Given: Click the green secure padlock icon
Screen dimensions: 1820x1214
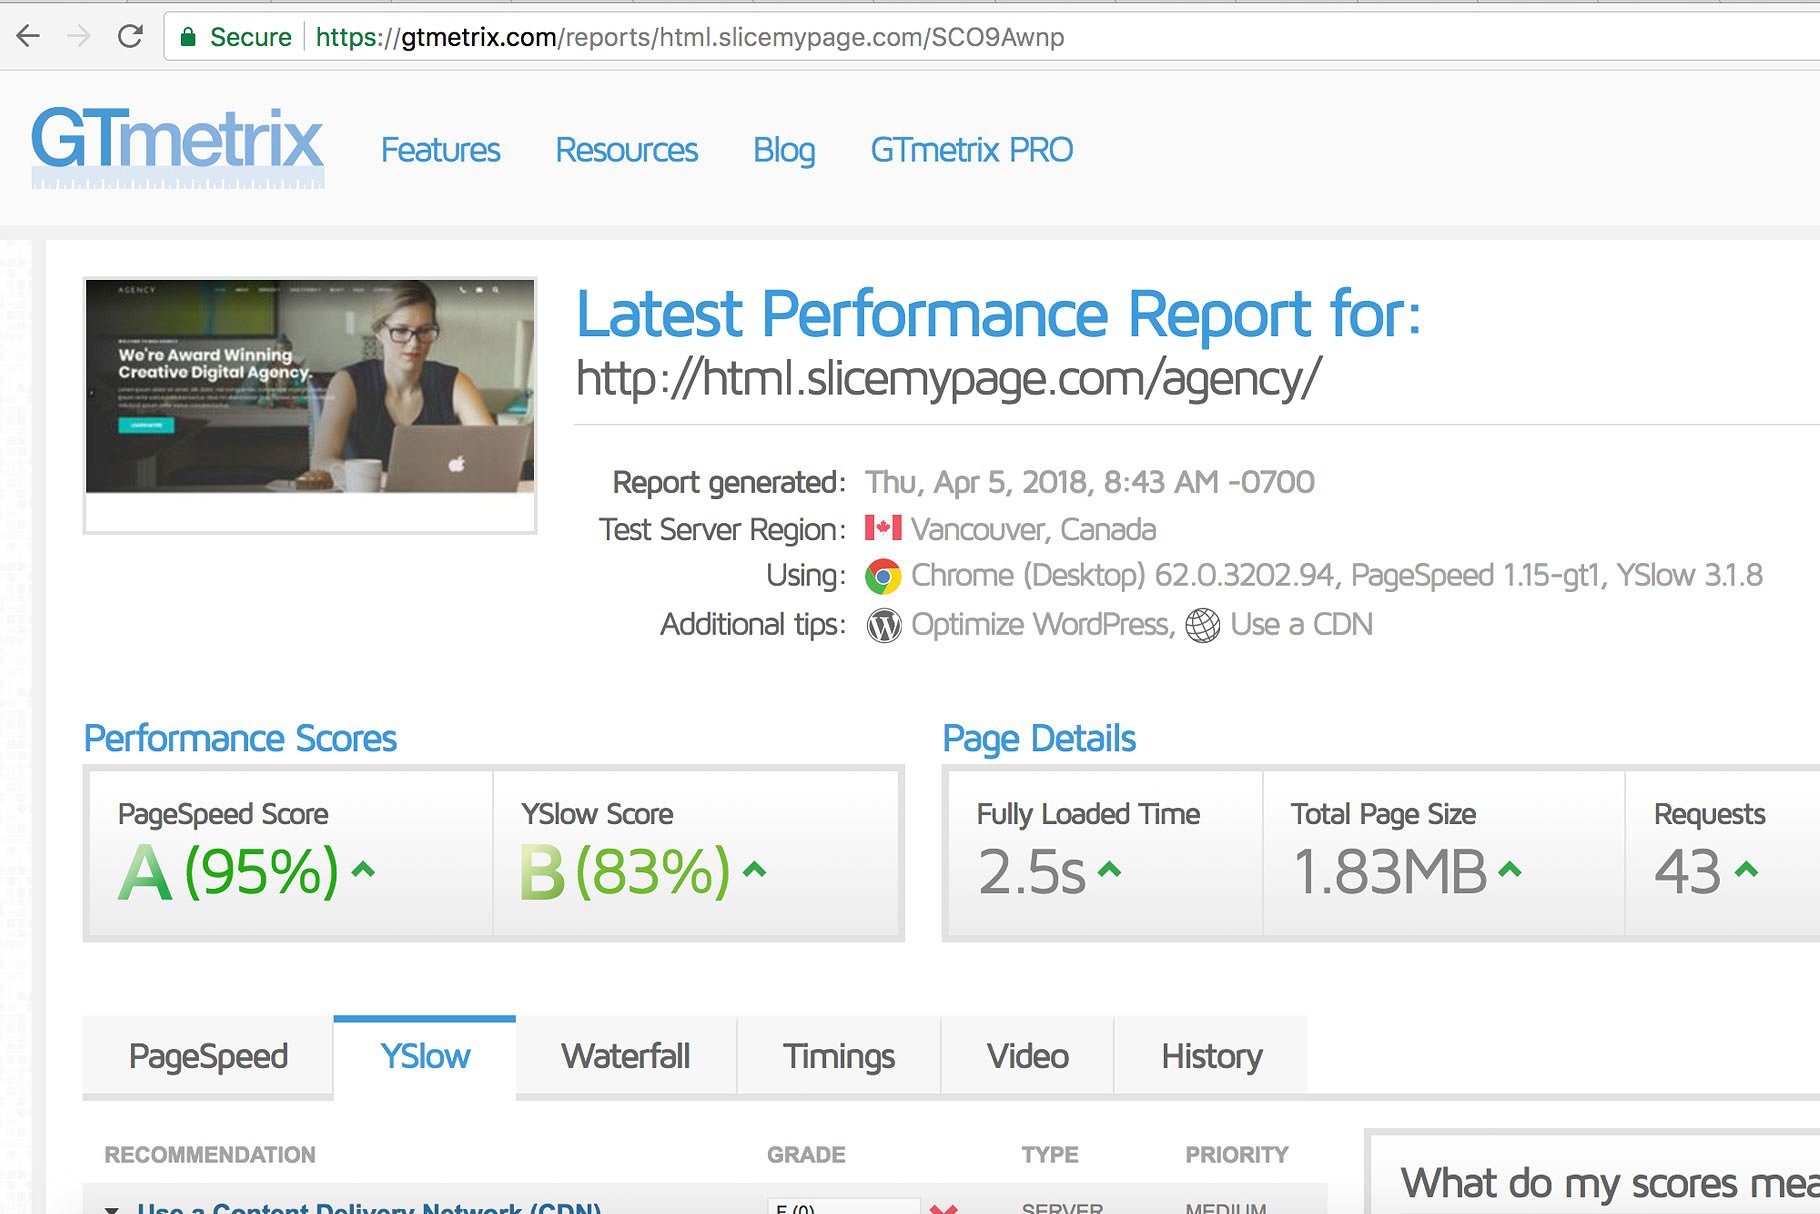Looking at the screenshot, I should (188, 37).
